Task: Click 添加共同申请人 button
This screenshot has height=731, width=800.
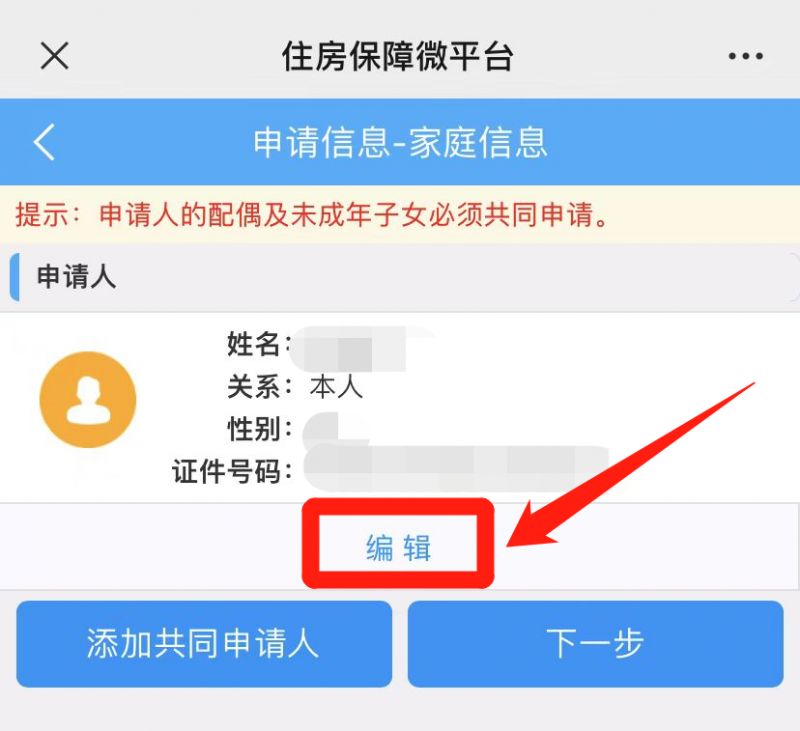Action: (x=204, y=644)
